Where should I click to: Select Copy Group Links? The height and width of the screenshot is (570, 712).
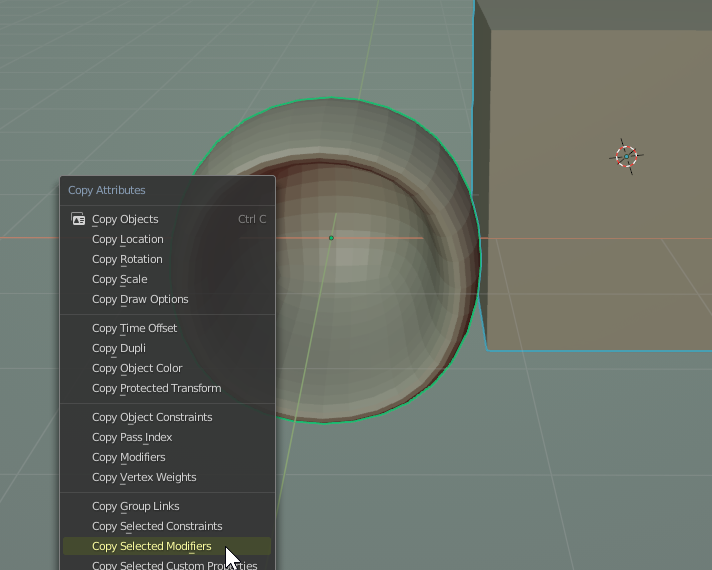[167, 506]
